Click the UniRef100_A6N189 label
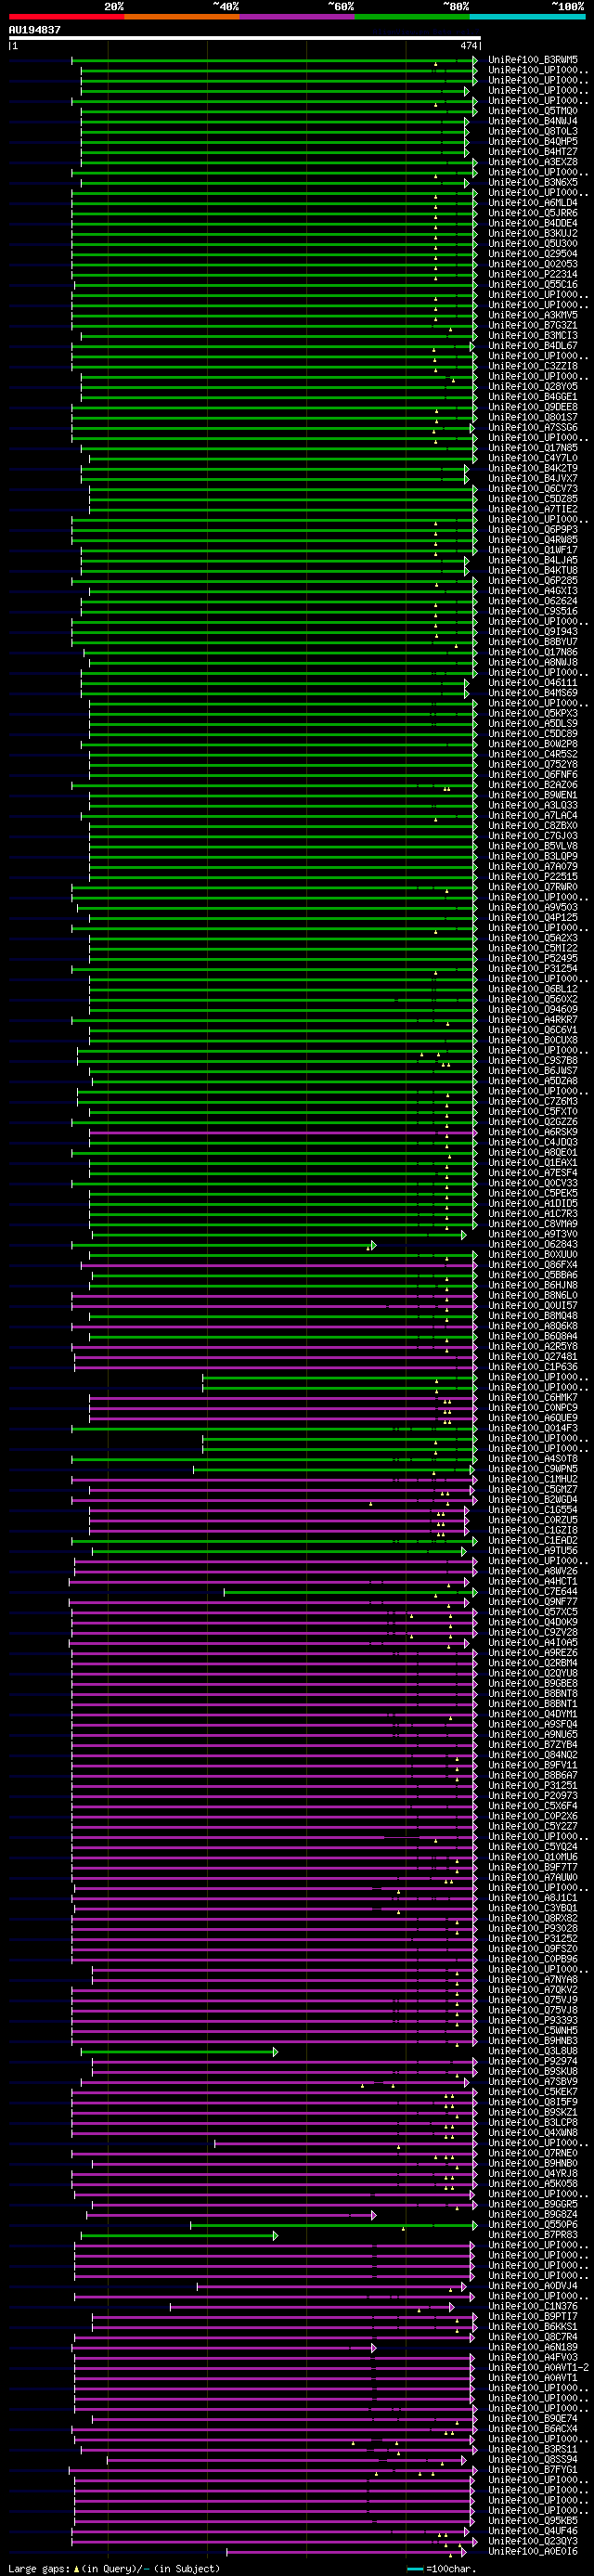594x2576 pixels. [533, 2346]
